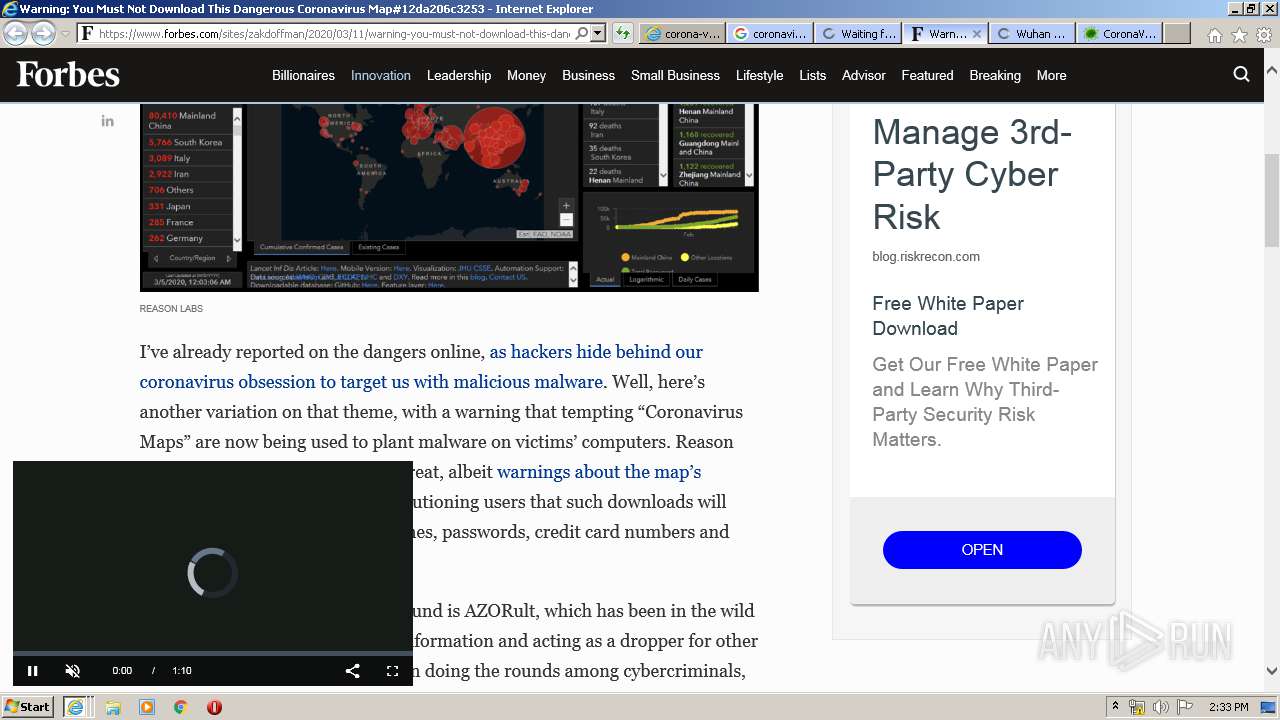Switch to the Wuhan ... tab

point(1031,33)
